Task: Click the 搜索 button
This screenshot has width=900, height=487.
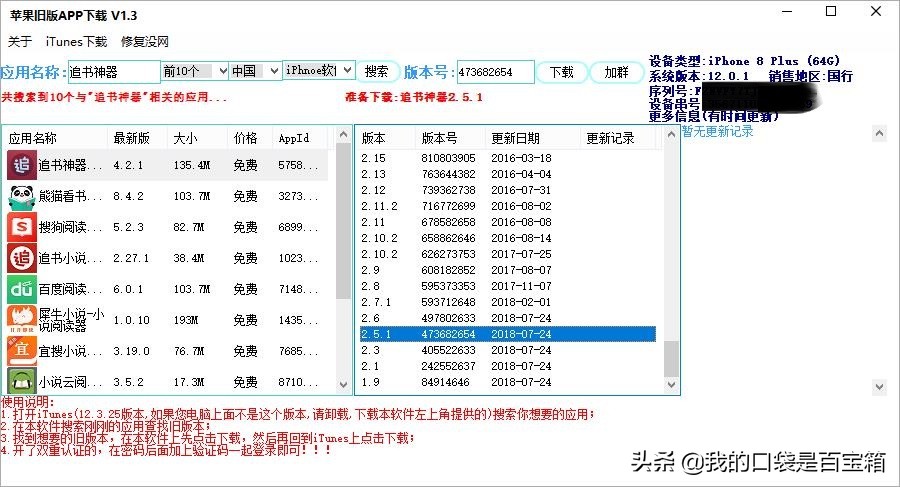Action: 377,72
